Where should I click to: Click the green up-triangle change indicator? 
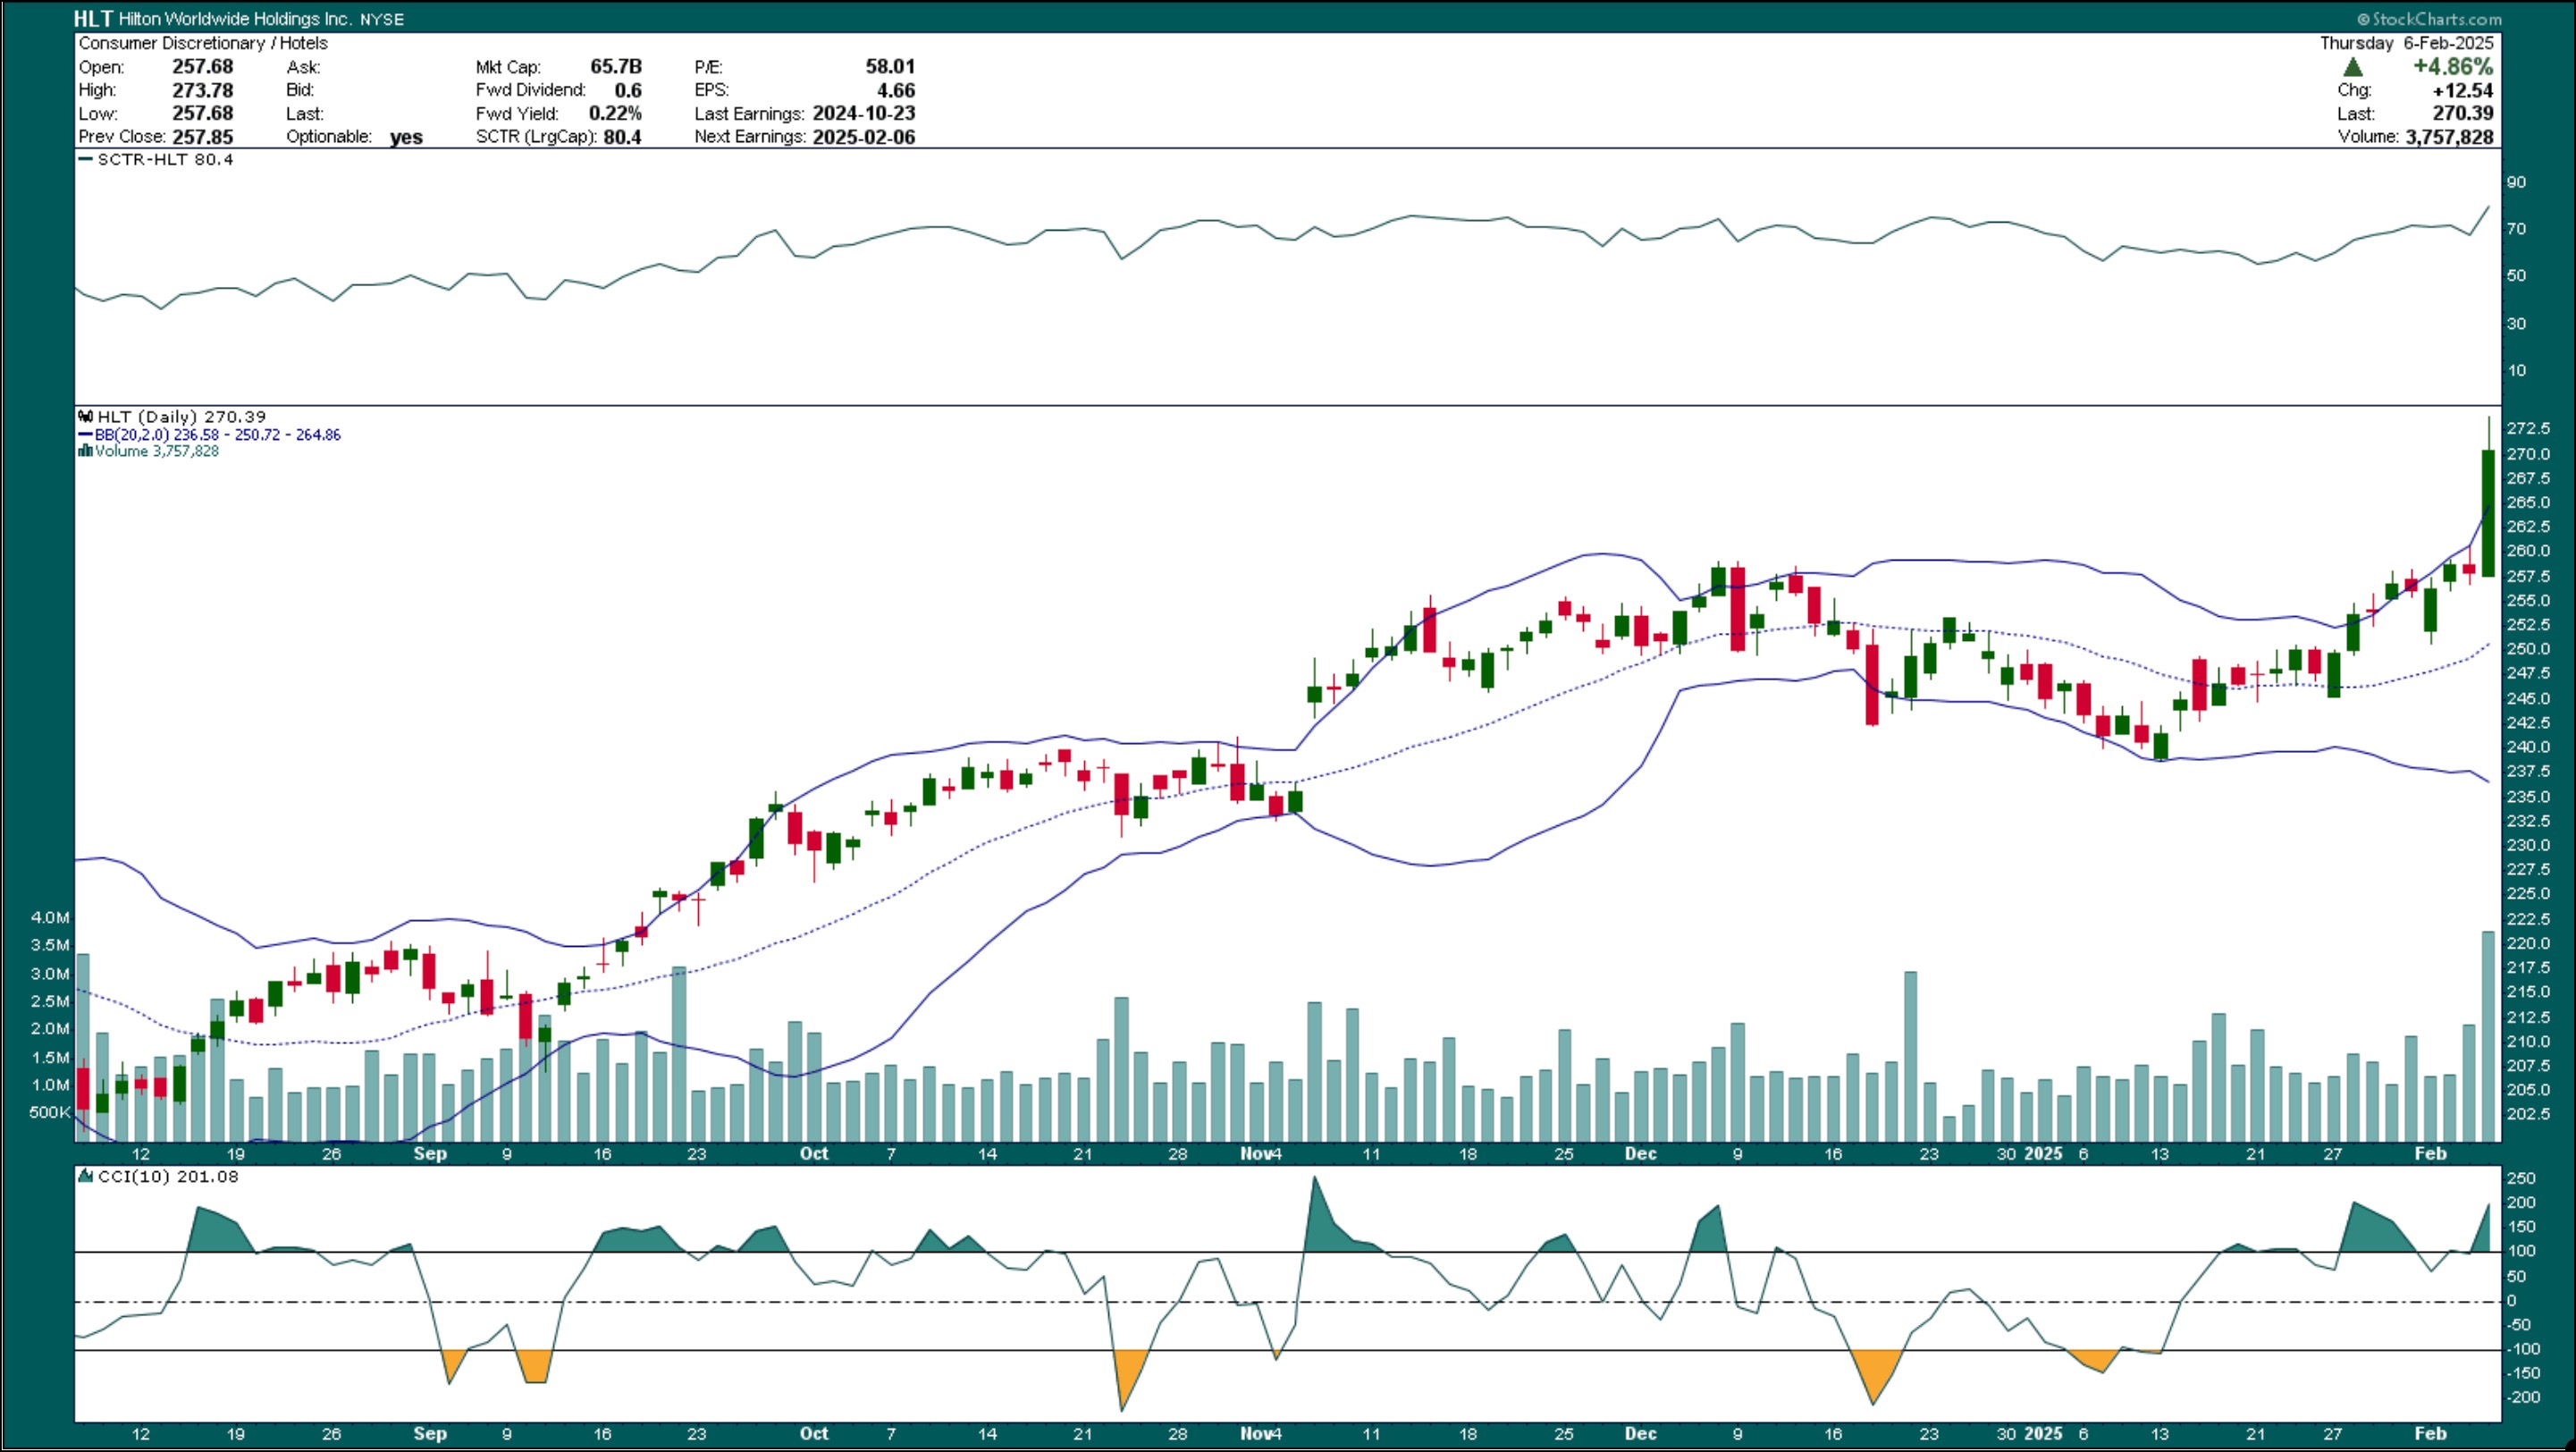(x=2353, y=67)
